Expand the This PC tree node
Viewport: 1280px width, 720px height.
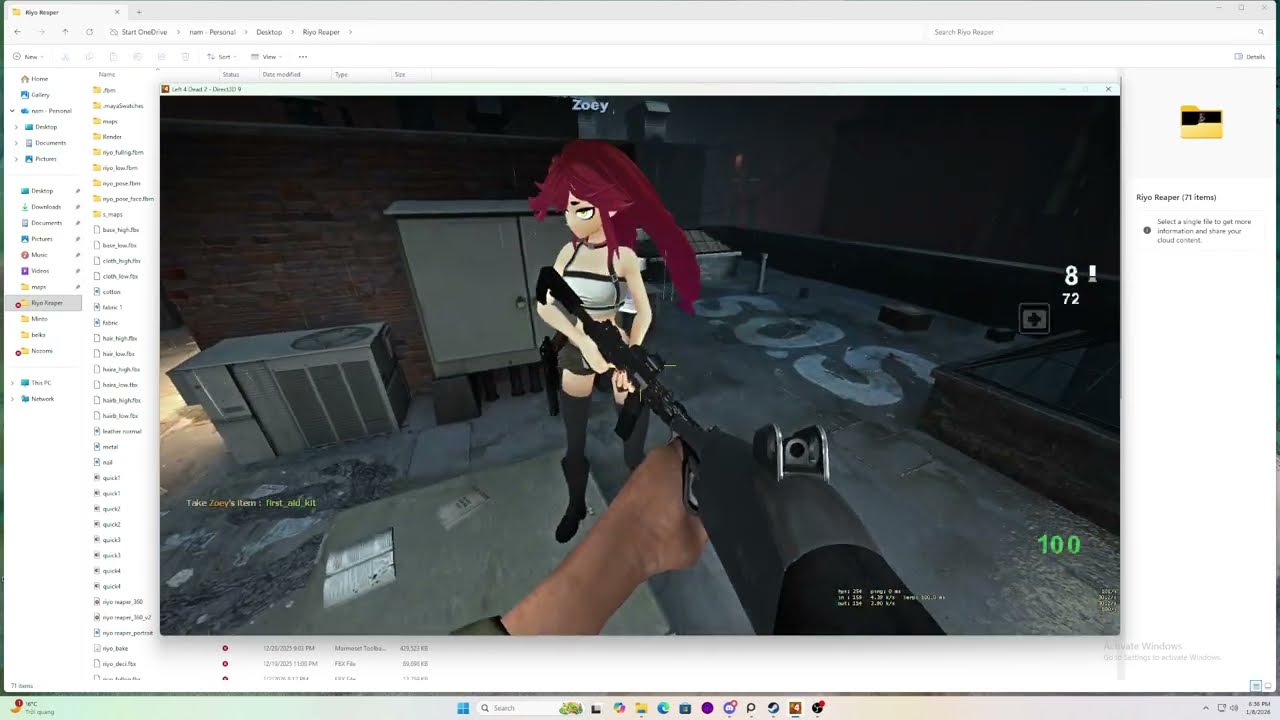(x=12, y=383)
